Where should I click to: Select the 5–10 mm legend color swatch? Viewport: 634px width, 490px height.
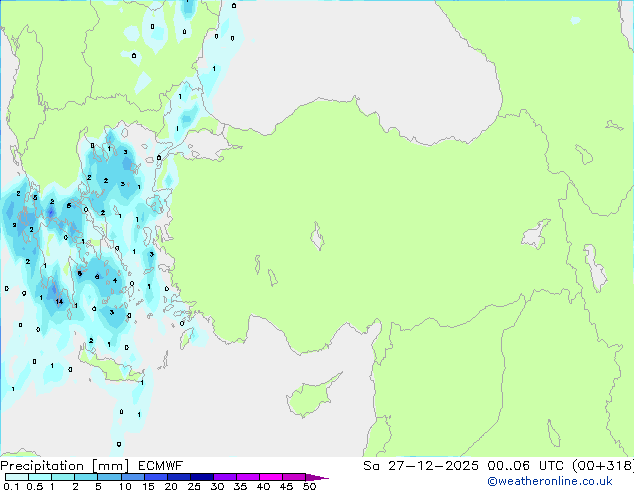click(110, 477)
